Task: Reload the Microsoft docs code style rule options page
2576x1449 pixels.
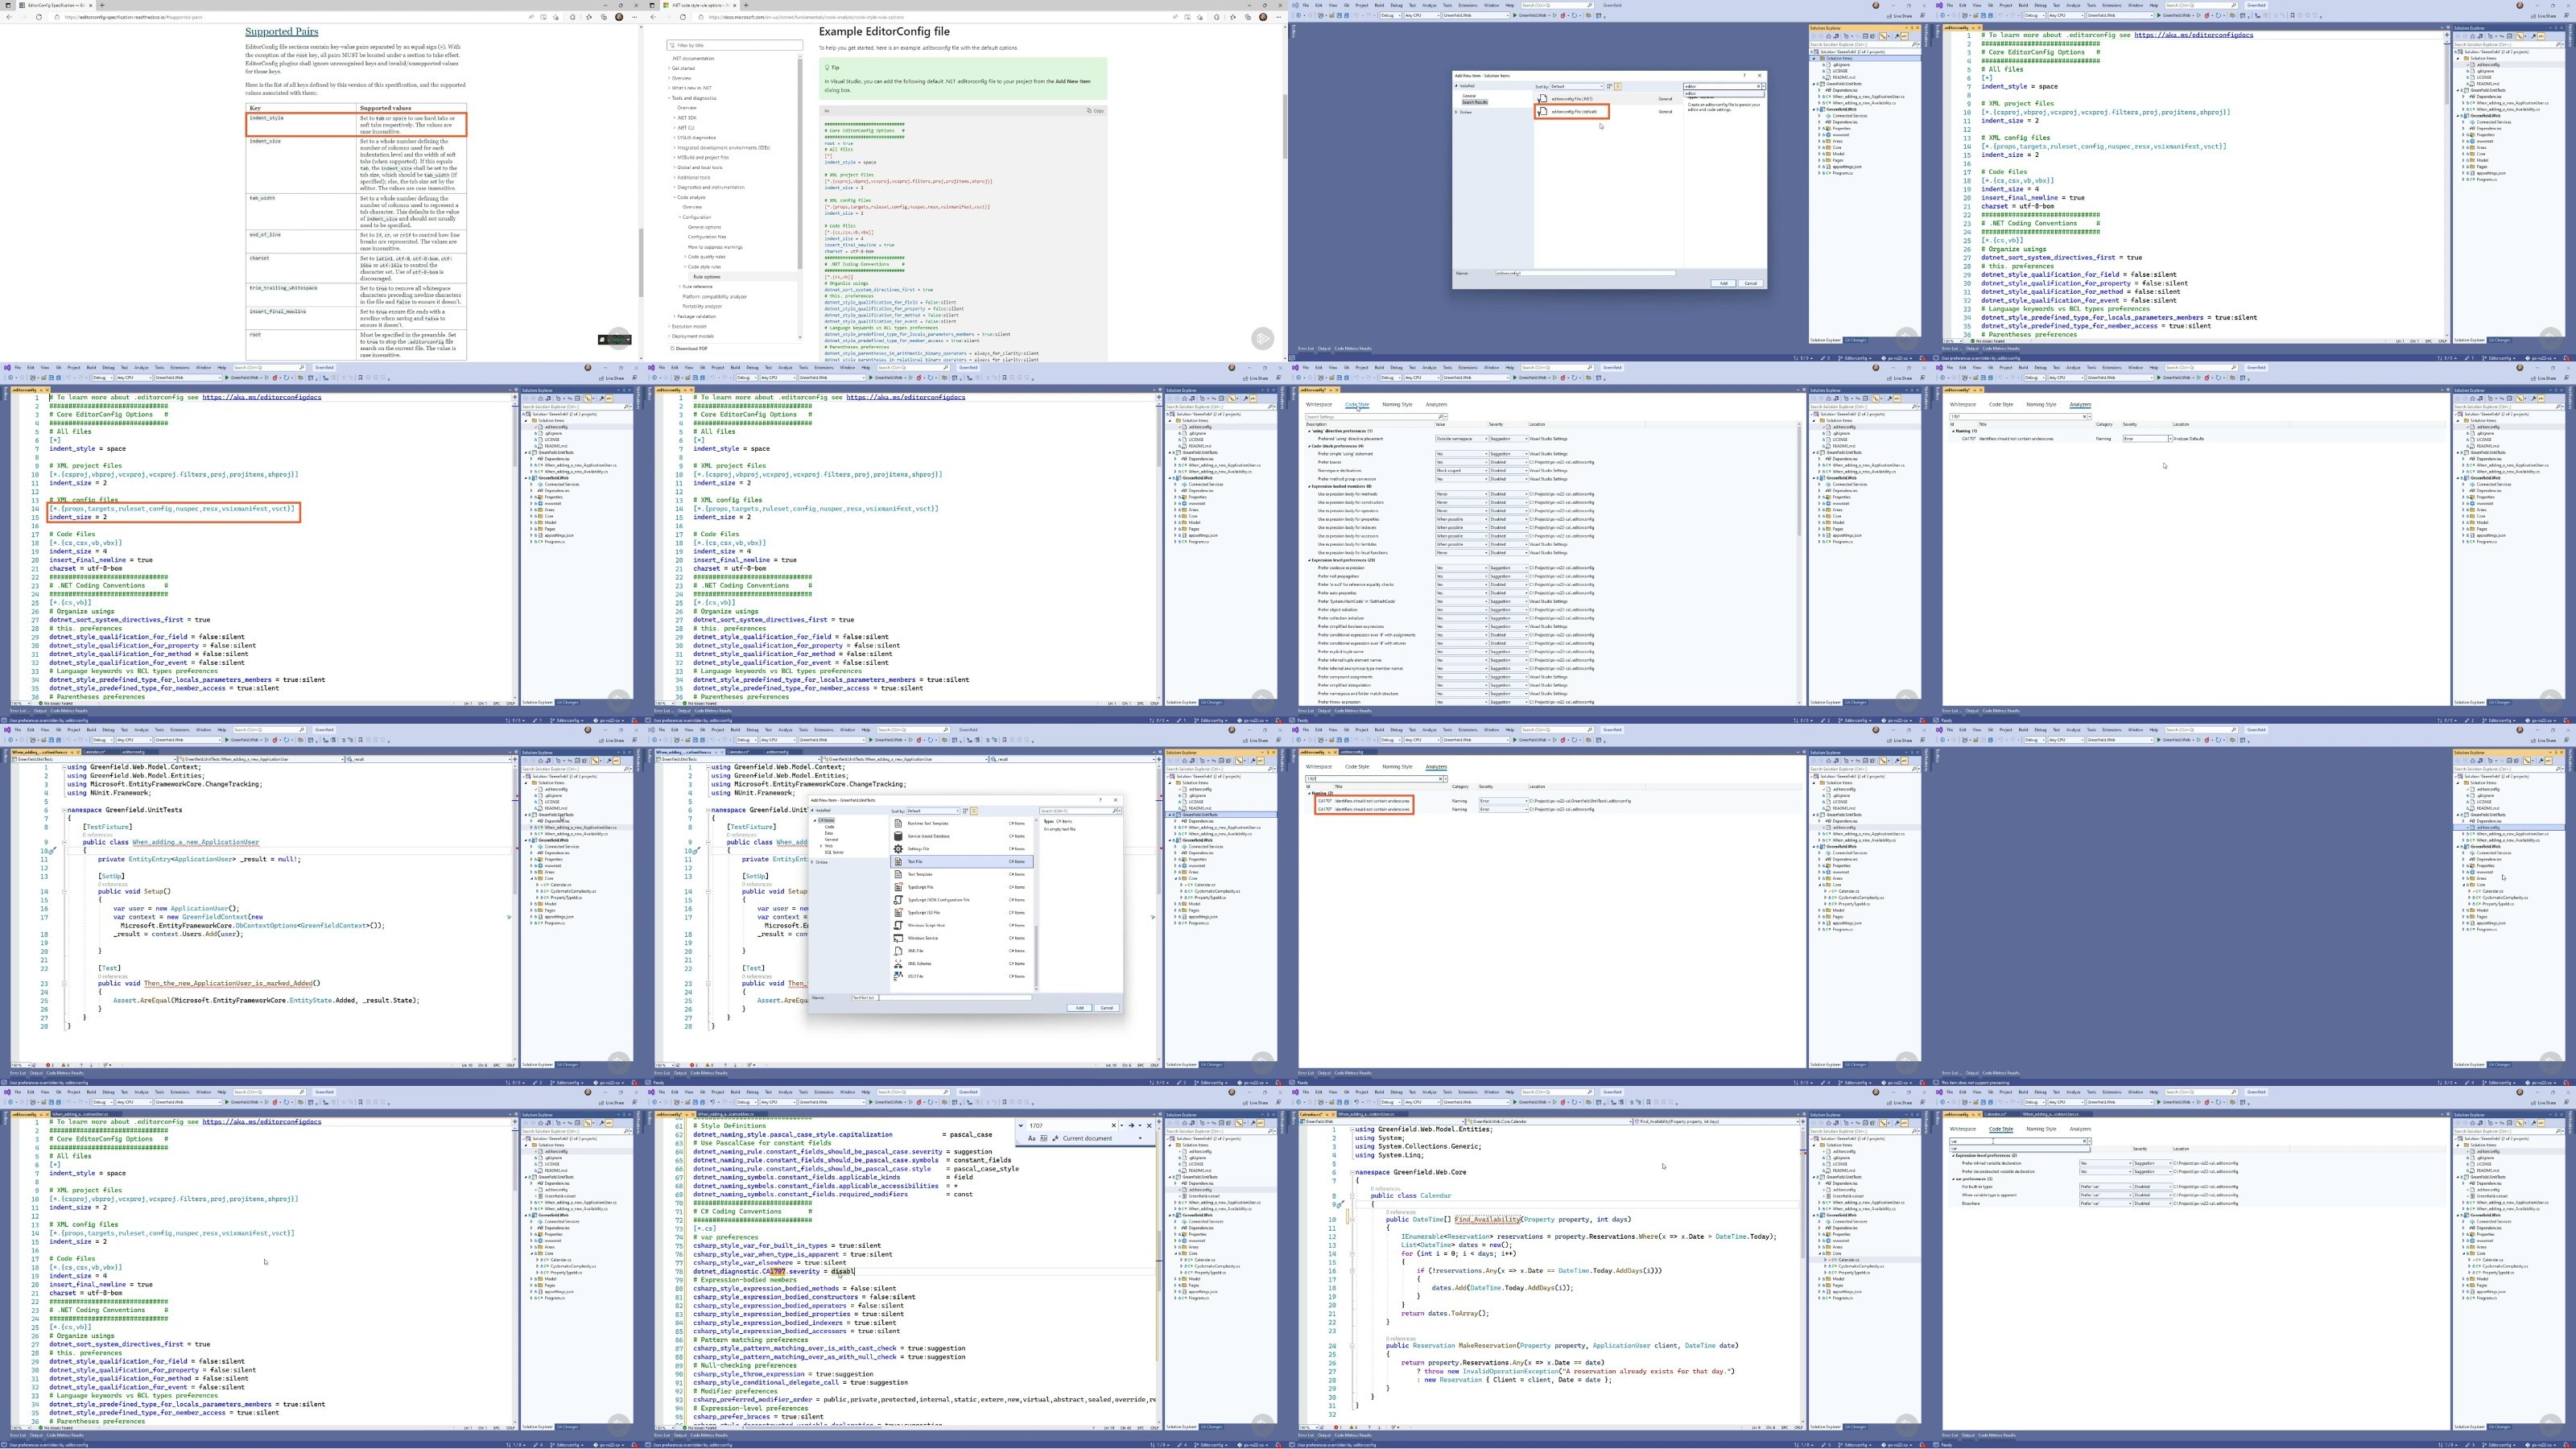Action: (x=683, y=17)
